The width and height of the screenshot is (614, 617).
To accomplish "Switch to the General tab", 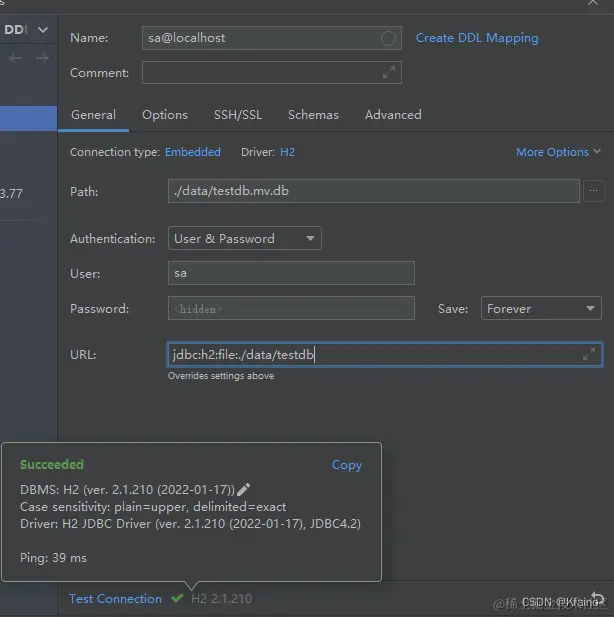I will [93, 115].
